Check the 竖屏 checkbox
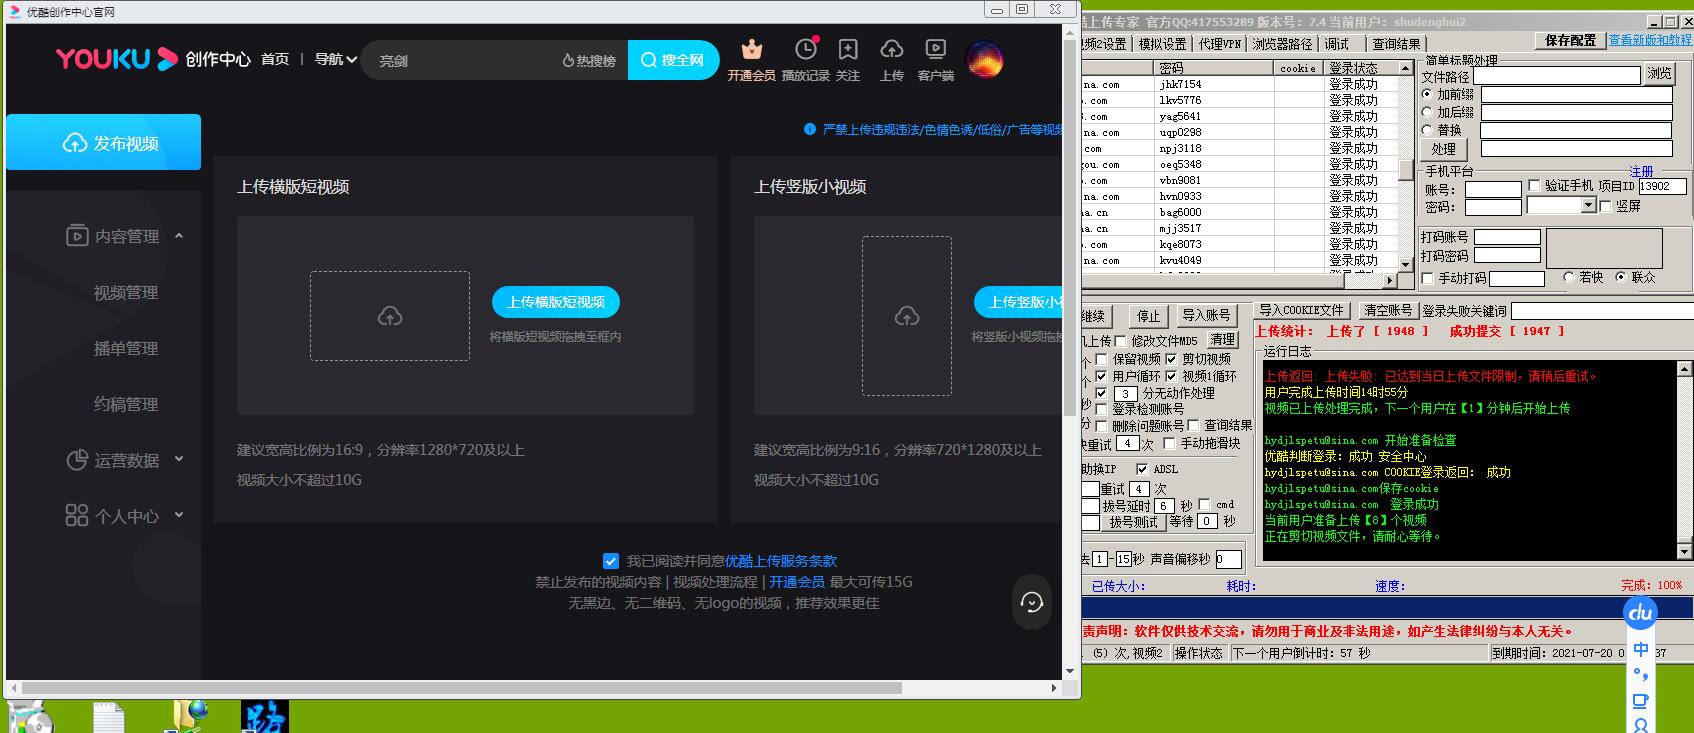The height and width of the screenshot is (733, 1694). point(1605,206)
